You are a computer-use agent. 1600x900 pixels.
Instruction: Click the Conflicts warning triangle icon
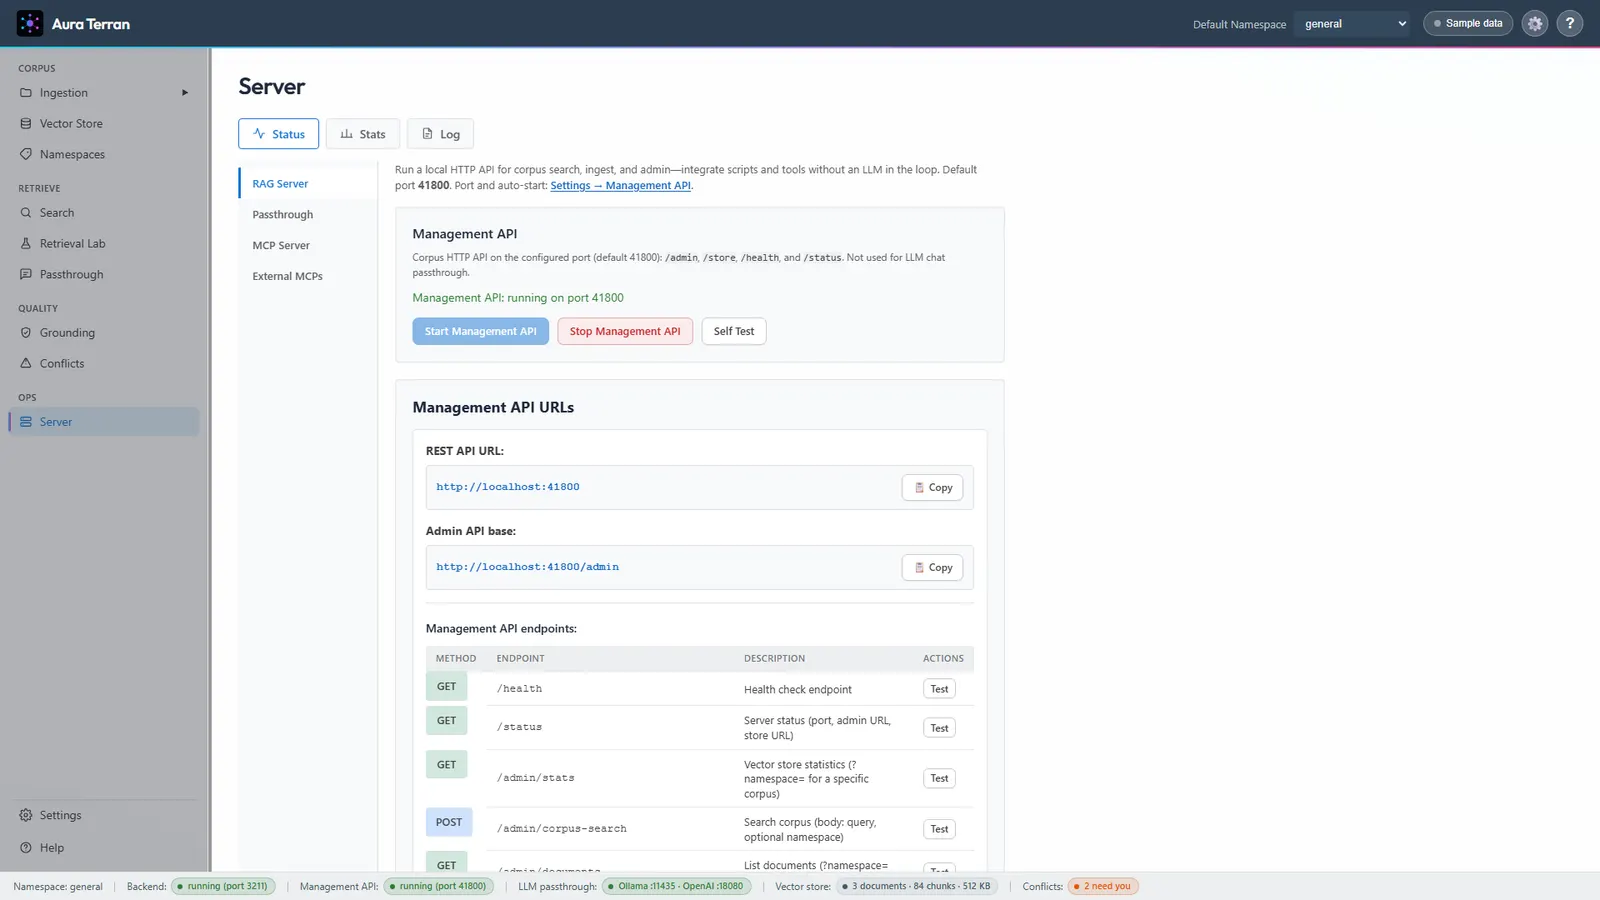coord(26,364)
